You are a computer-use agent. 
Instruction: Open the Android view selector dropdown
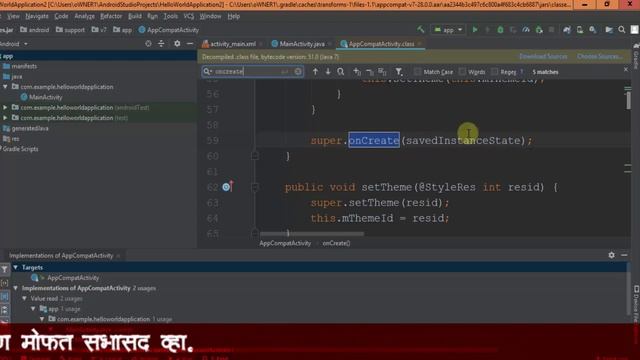tap(14, 43)
